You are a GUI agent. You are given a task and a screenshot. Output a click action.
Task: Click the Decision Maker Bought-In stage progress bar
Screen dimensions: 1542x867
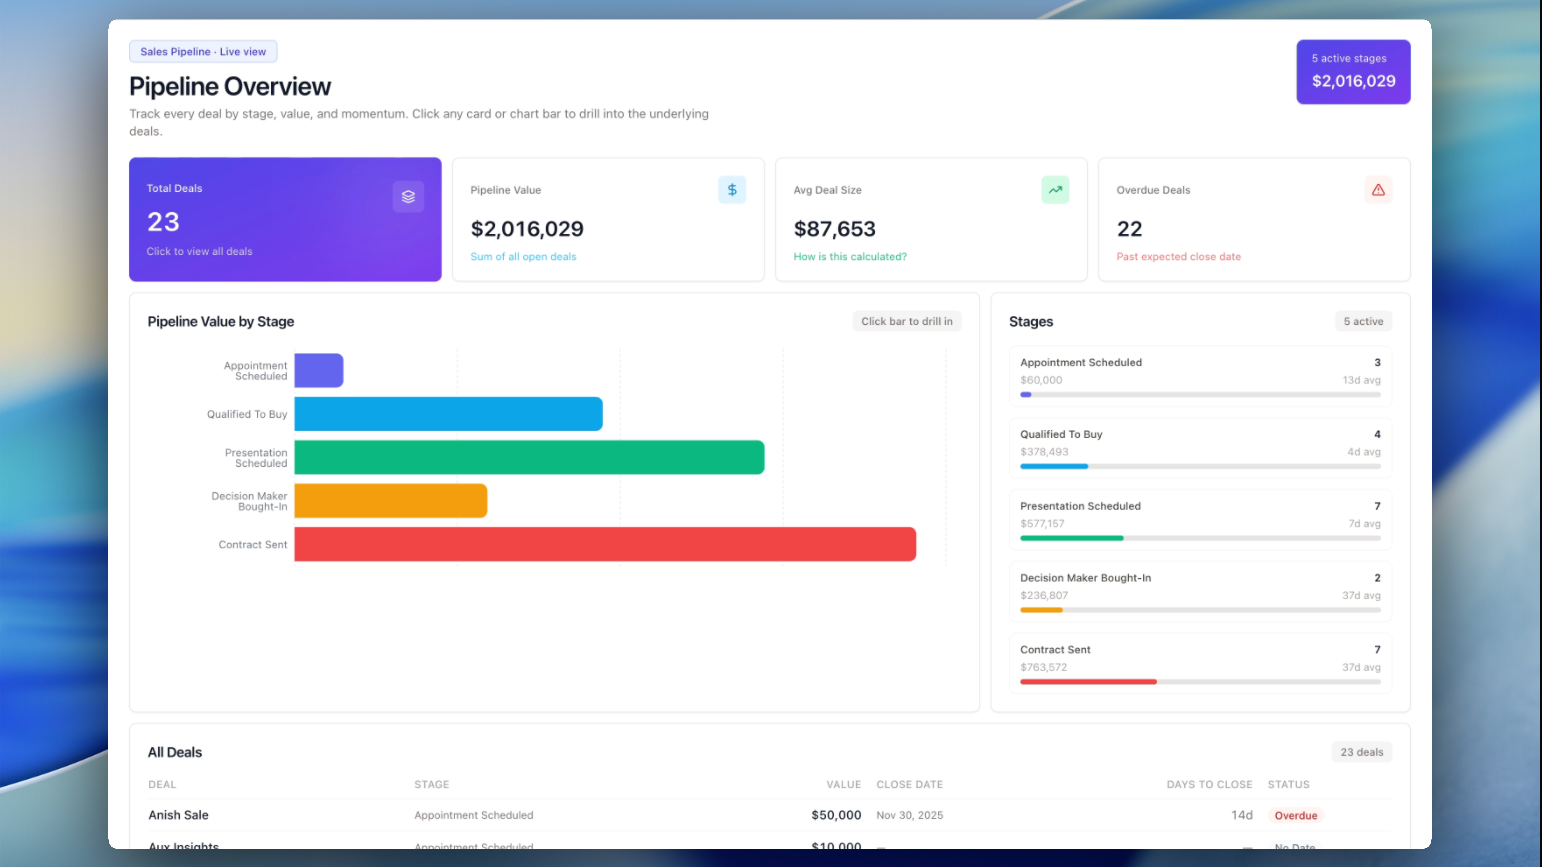1200,610
